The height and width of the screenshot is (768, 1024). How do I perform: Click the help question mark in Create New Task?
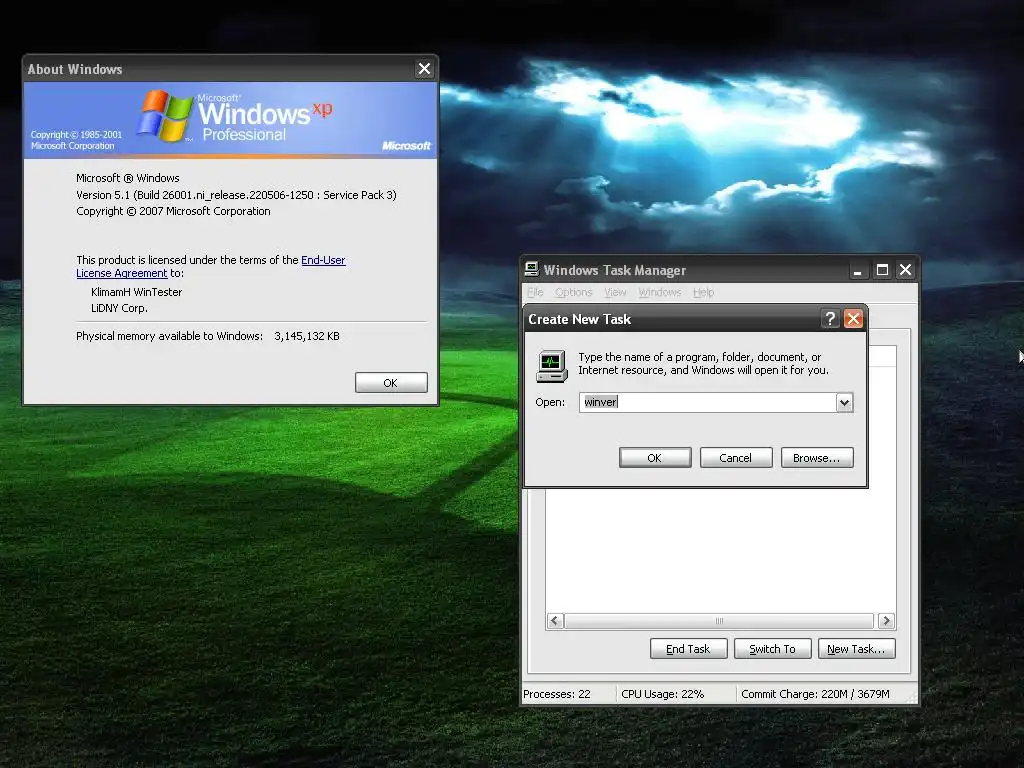click(830, 319)
